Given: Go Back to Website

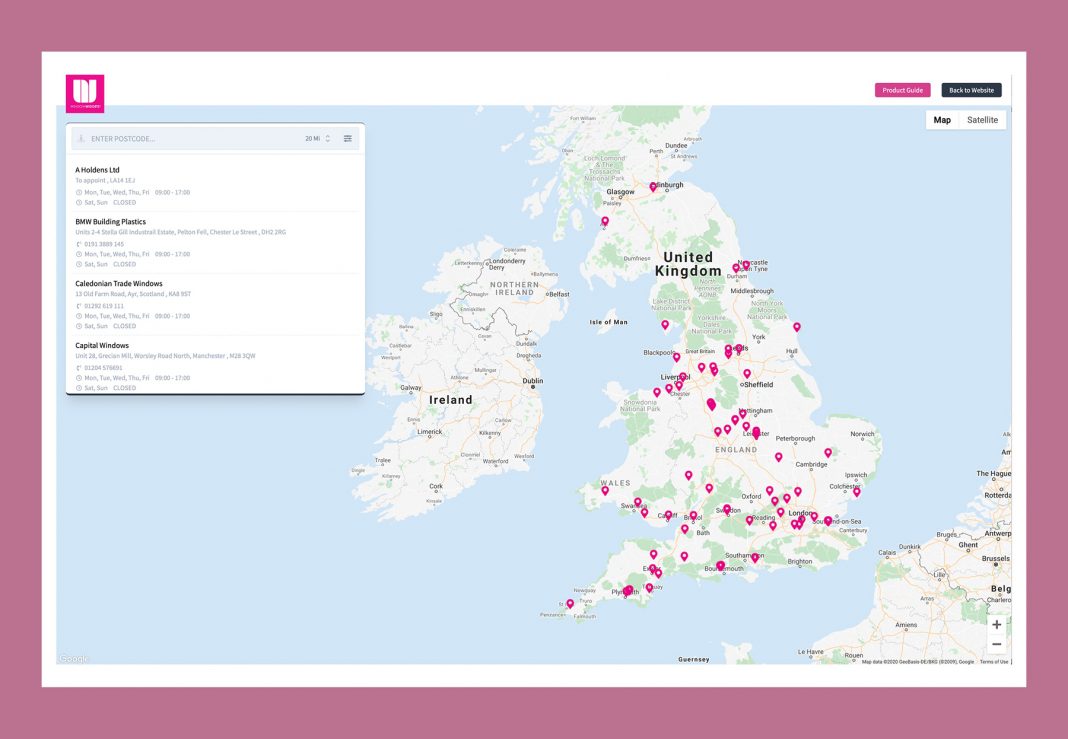Looking at the screenshot, I should click(x=971, y=90).
